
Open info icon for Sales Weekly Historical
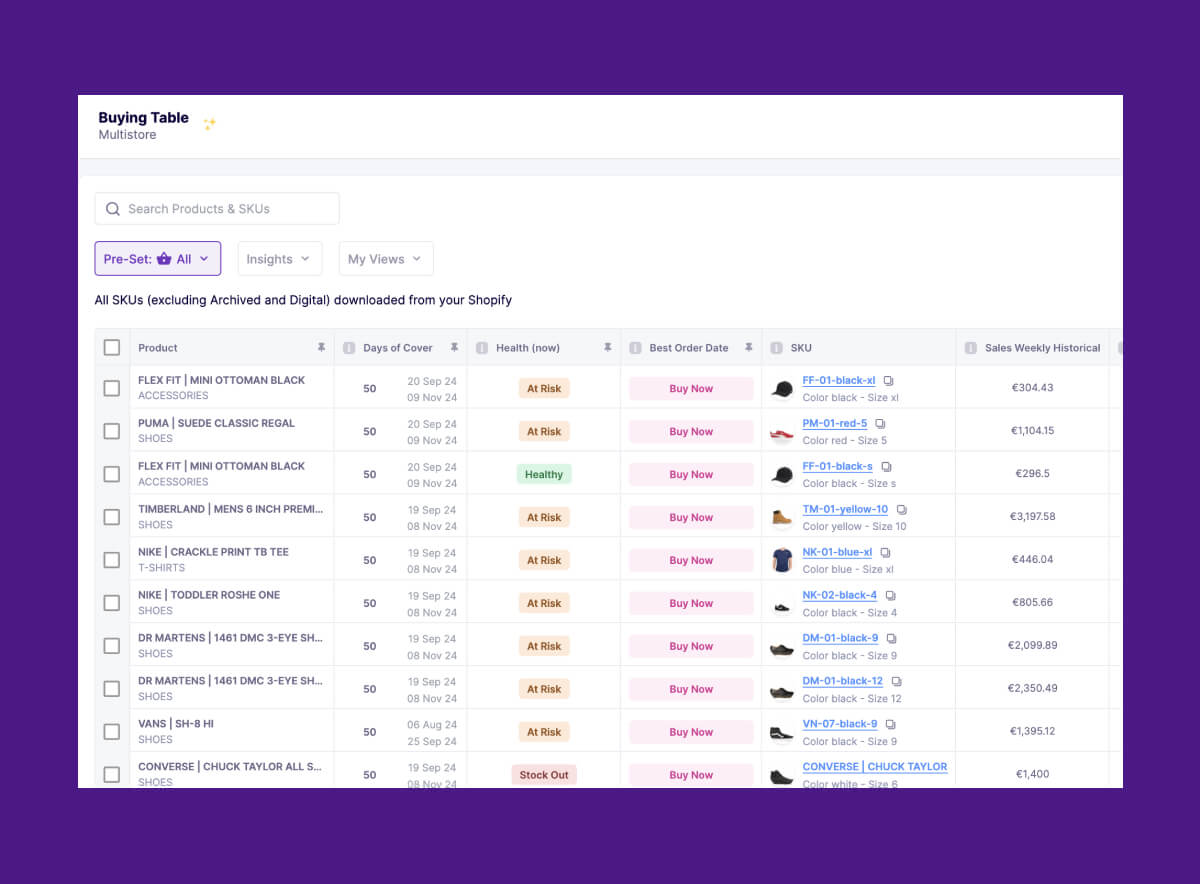970,348
